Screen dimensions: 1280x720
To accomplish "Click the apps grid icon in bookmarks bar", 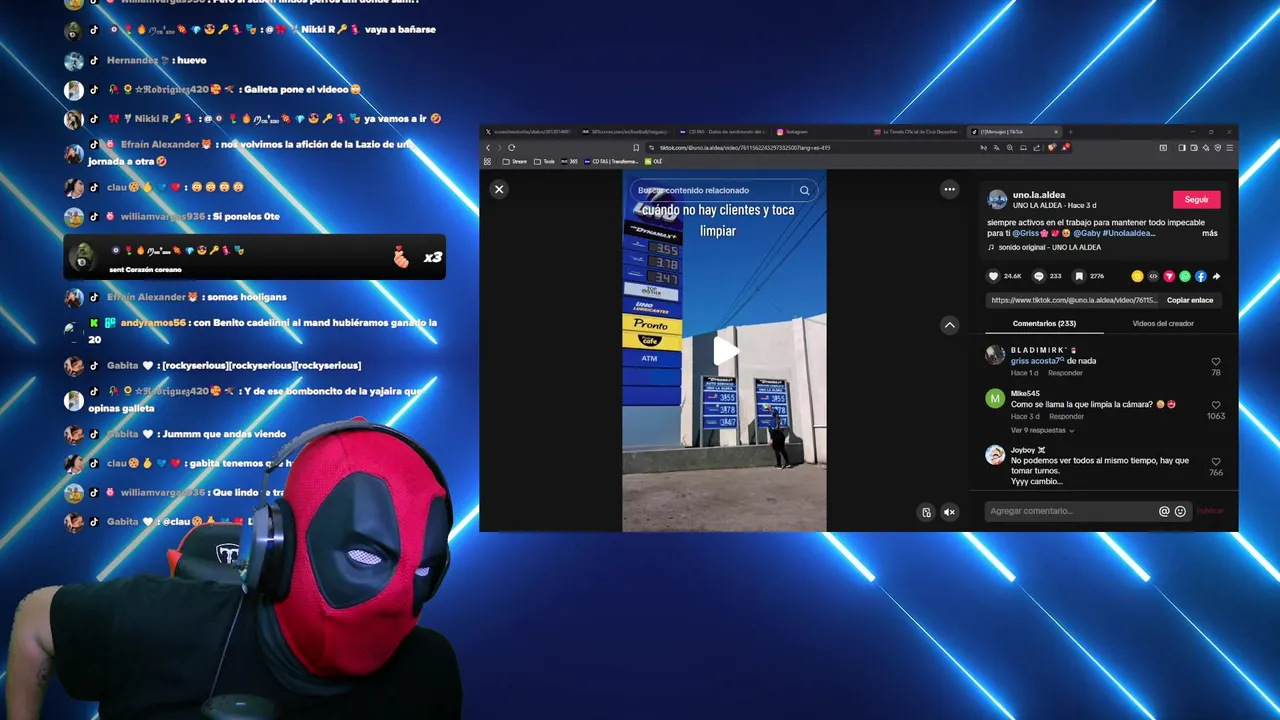I will 487,161.
